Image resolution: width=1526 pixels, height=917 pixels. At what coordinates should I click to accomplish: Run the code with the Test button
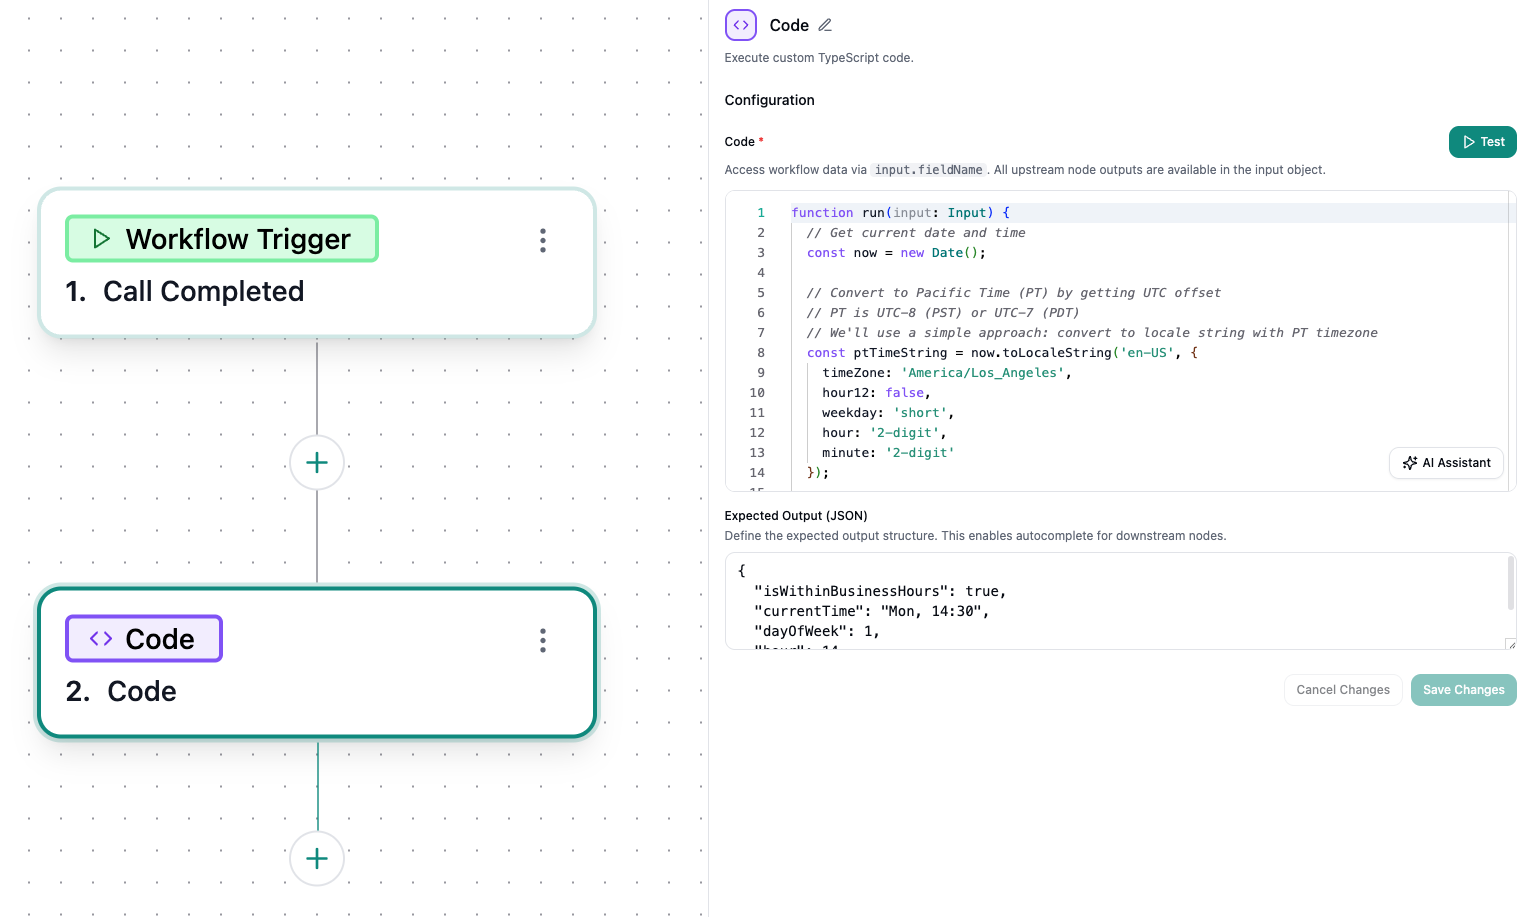pyautogui.click(x=1482, y=141)
